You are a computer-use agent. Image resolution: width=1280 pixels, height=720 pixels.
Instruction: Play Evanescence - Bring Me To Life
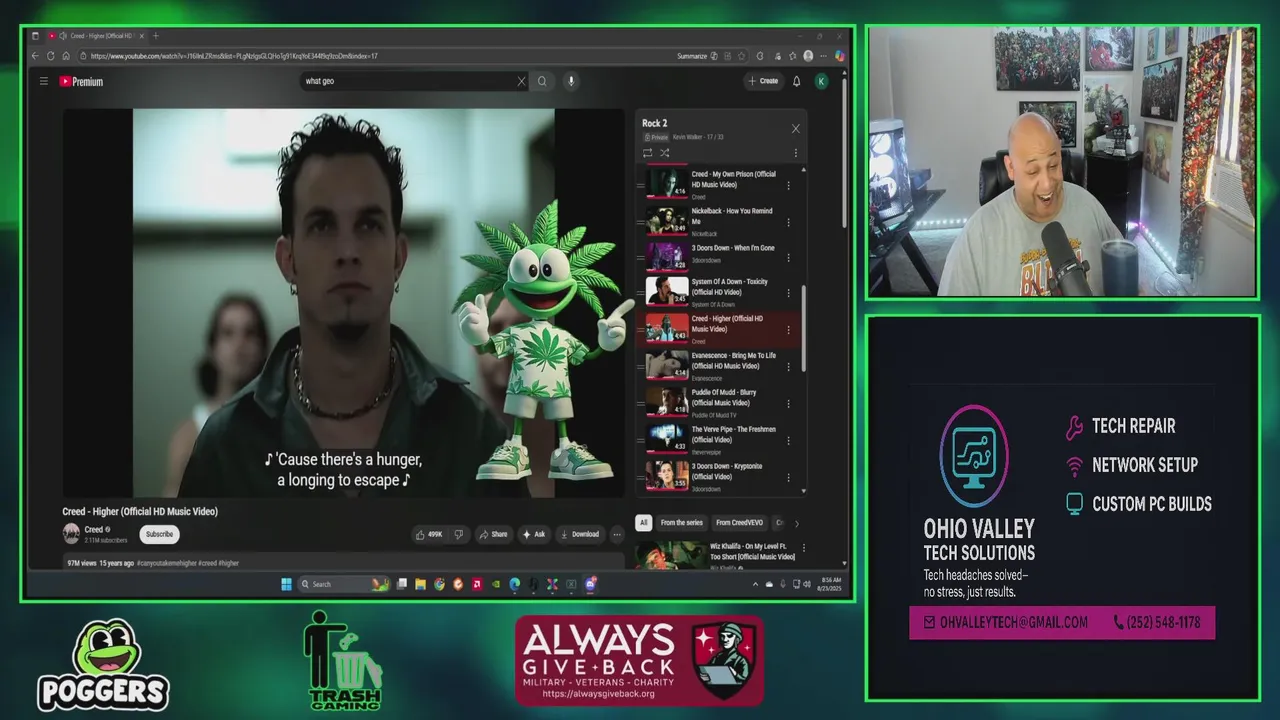(x=666, y=365)
